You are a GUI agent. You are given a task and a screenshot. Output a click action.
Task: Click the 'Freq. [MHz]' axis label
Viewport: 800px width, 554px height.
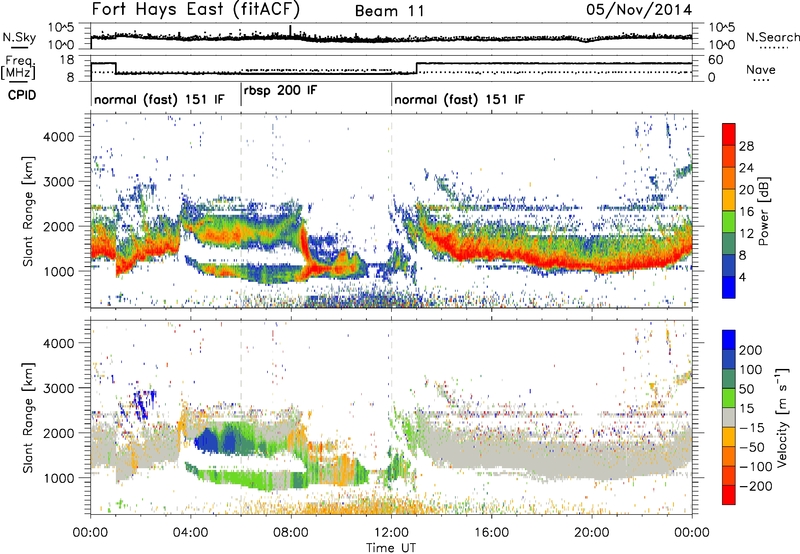point(18,68)
